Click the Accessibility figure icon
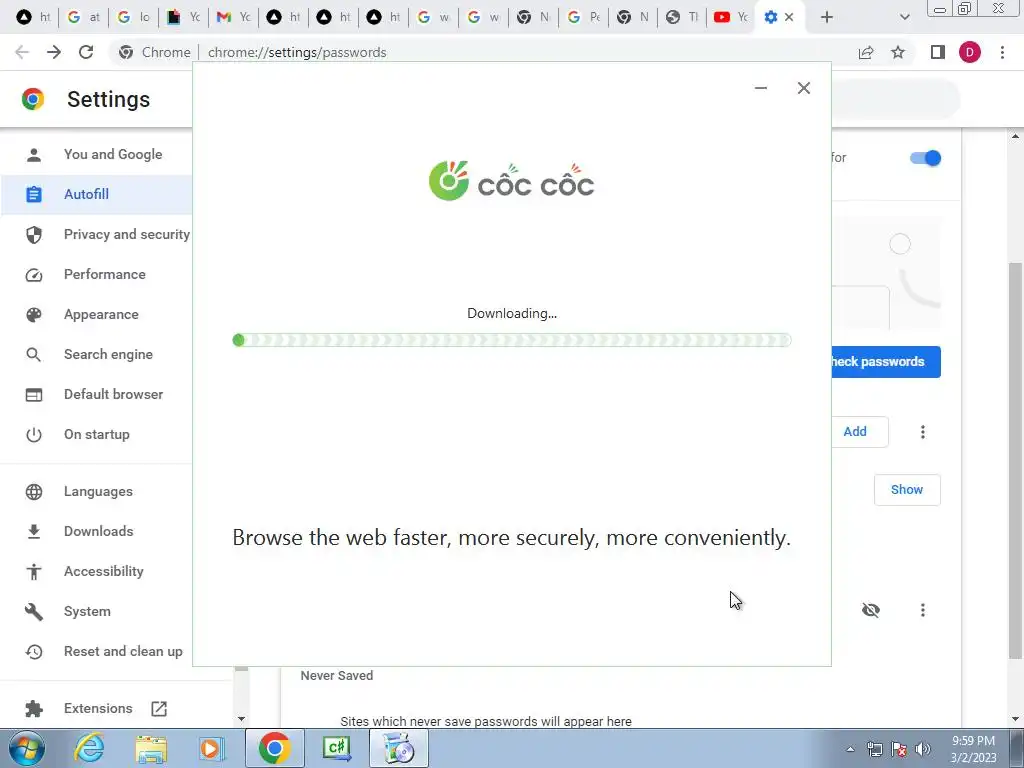The height and width of the screenshot is (768, 1024). click(33, 571)
